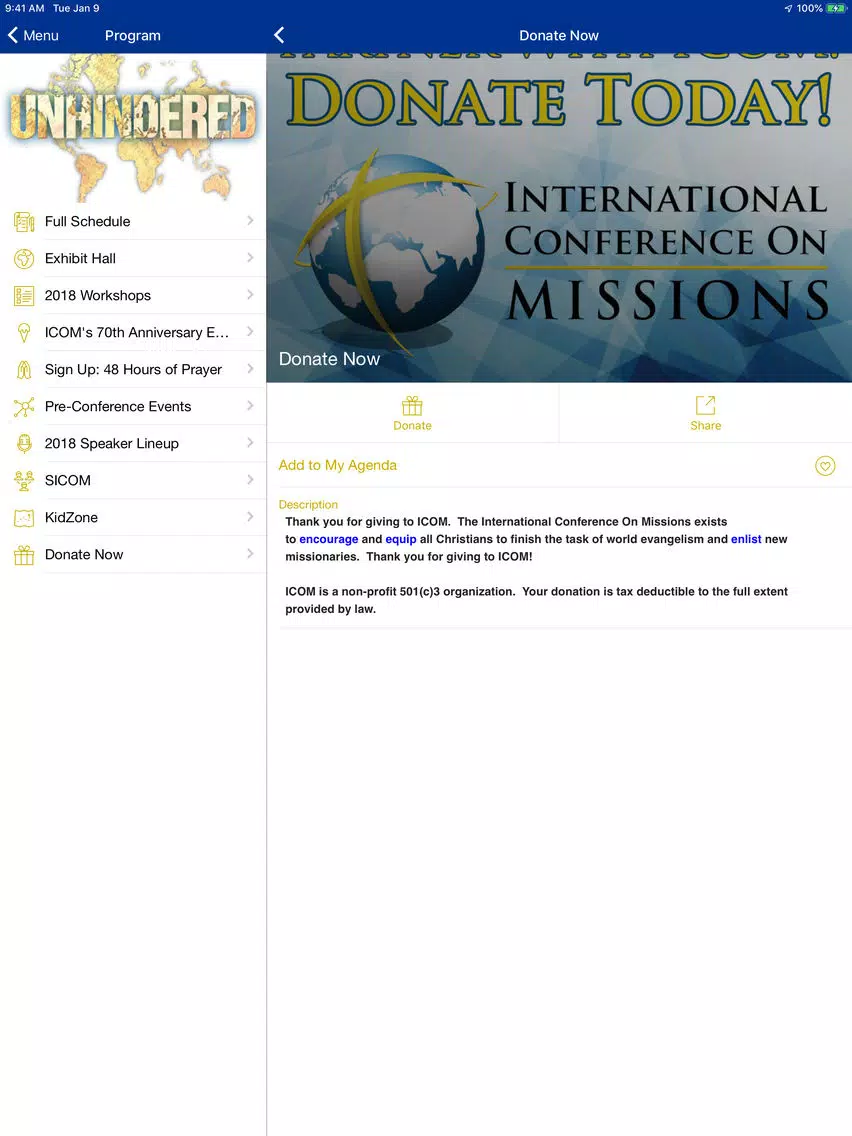The width and height of the screenshot is (852, 1136).
Task: Tap the Full Schedule calendar icon
Action: pyautogui.click(x=24, y=222)
